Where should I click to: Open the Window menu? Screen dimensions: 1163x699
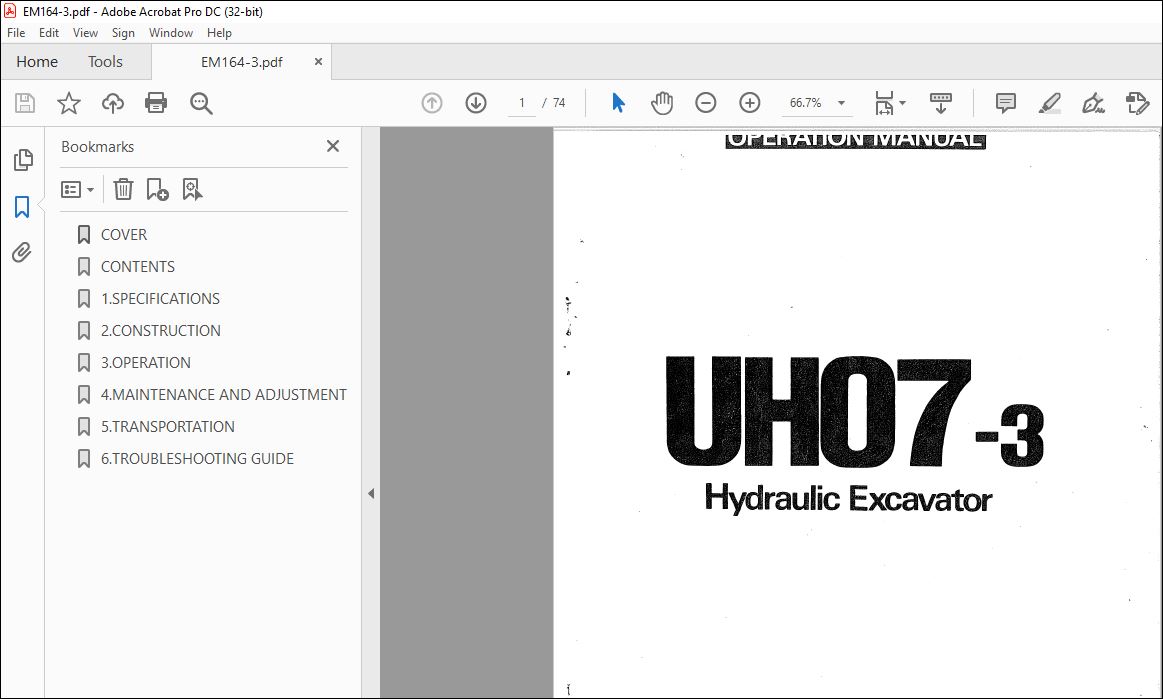point(171,33)
